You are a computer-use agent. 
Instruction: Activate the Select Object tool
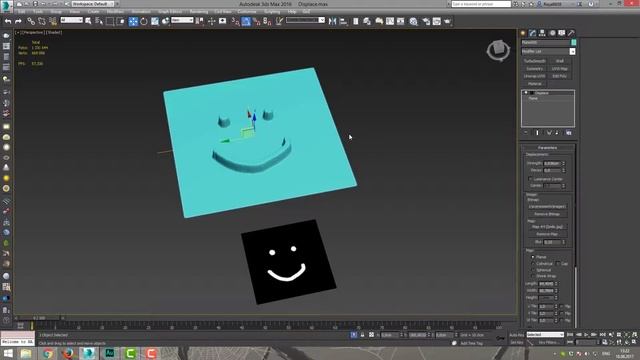(x=88, y=21)
